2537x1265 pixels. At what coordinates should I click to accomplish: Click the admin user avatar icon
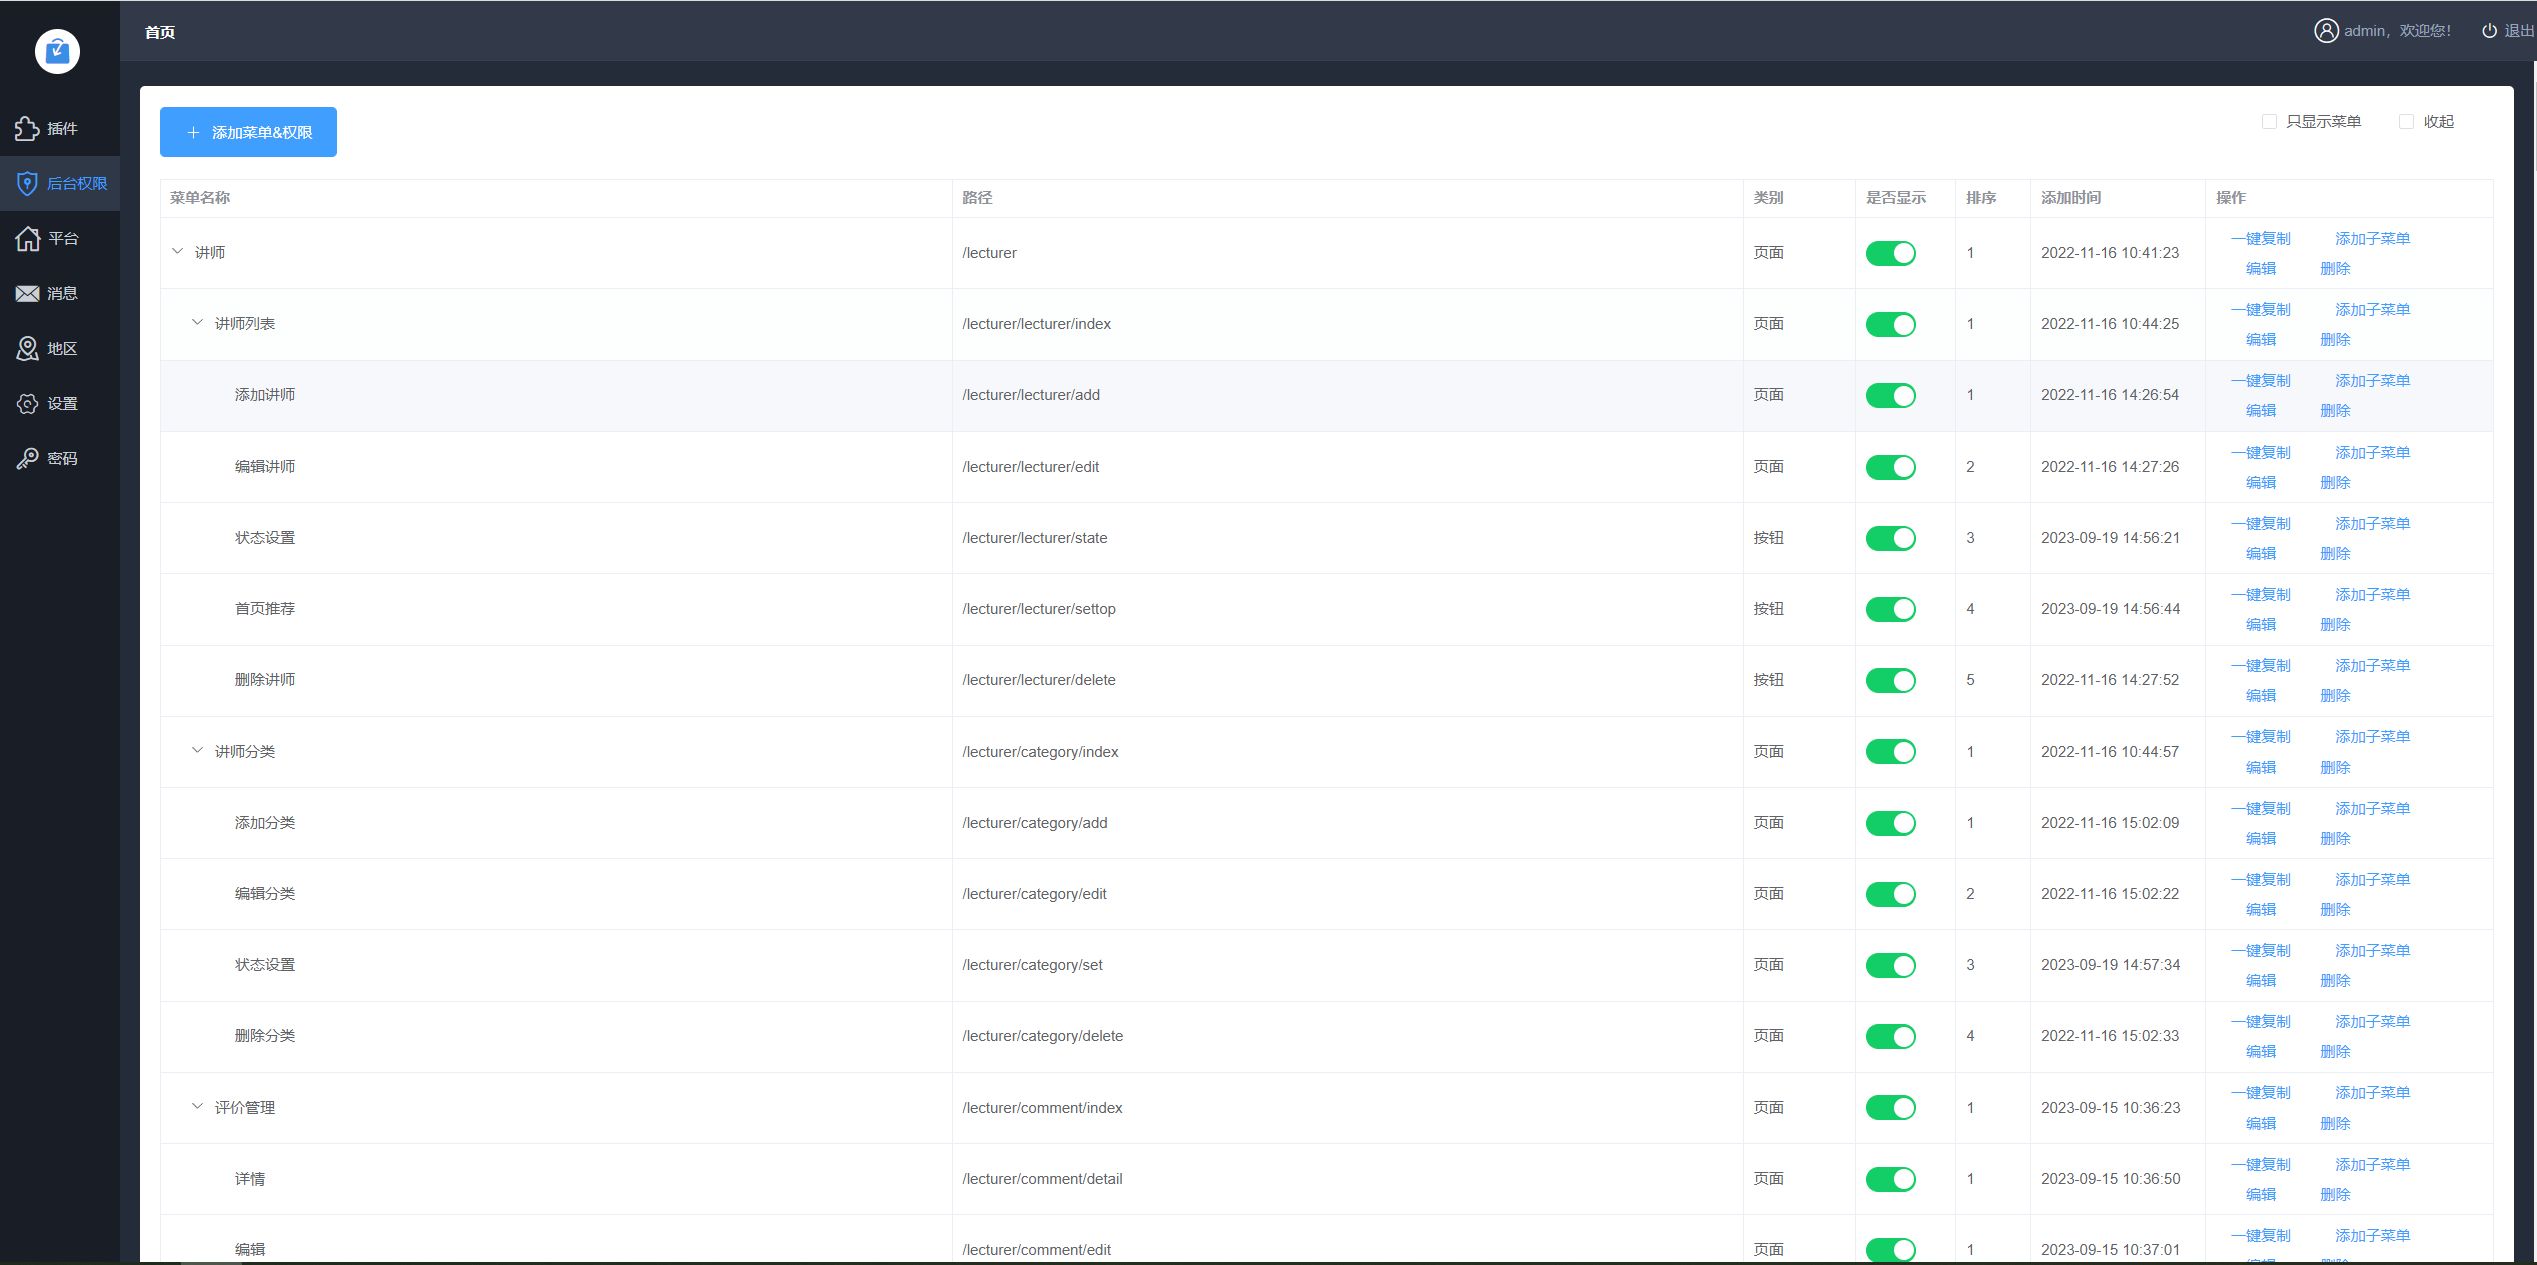[2326, 31]
